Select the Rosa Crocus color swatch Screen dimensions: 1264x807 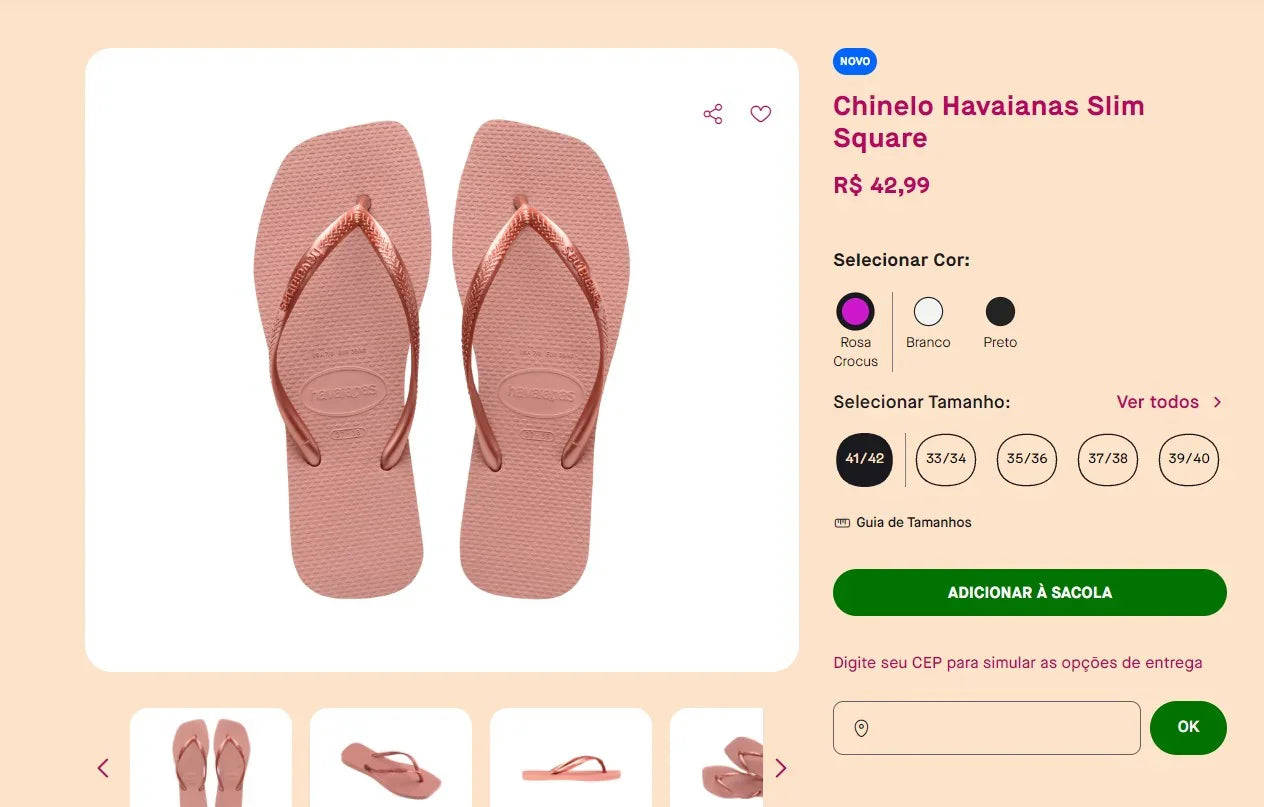click(x=855, y=312)
